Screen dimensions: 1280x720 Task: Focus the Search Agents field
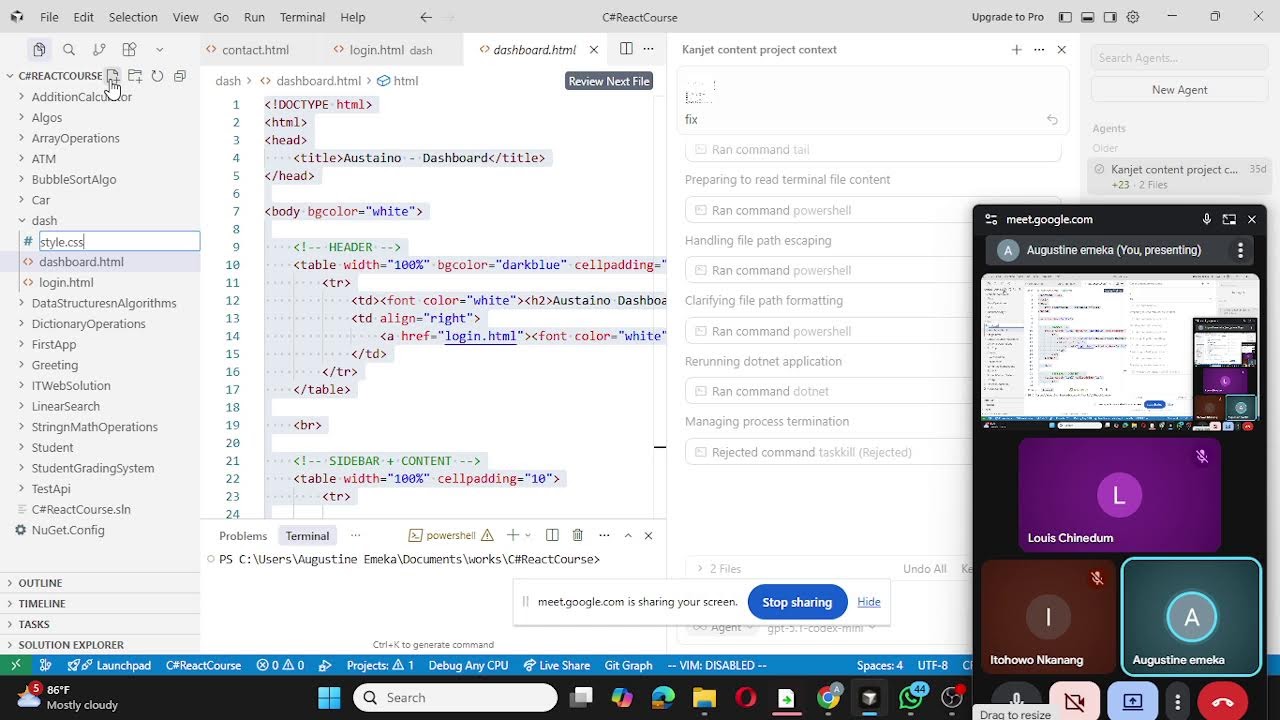pos(1179,58)
